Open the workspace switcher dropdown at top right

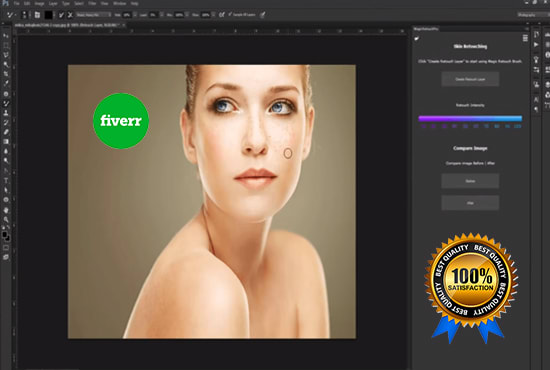coord(533,15)
